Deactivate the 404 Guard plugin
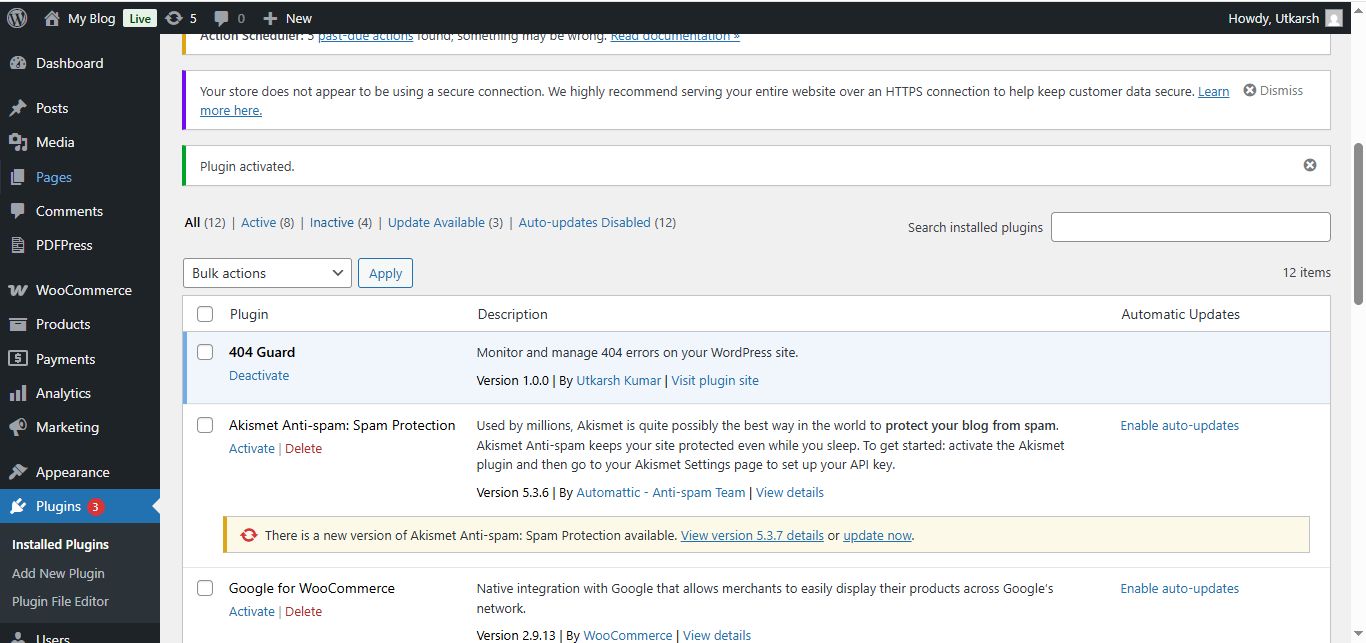 (259, 375)
